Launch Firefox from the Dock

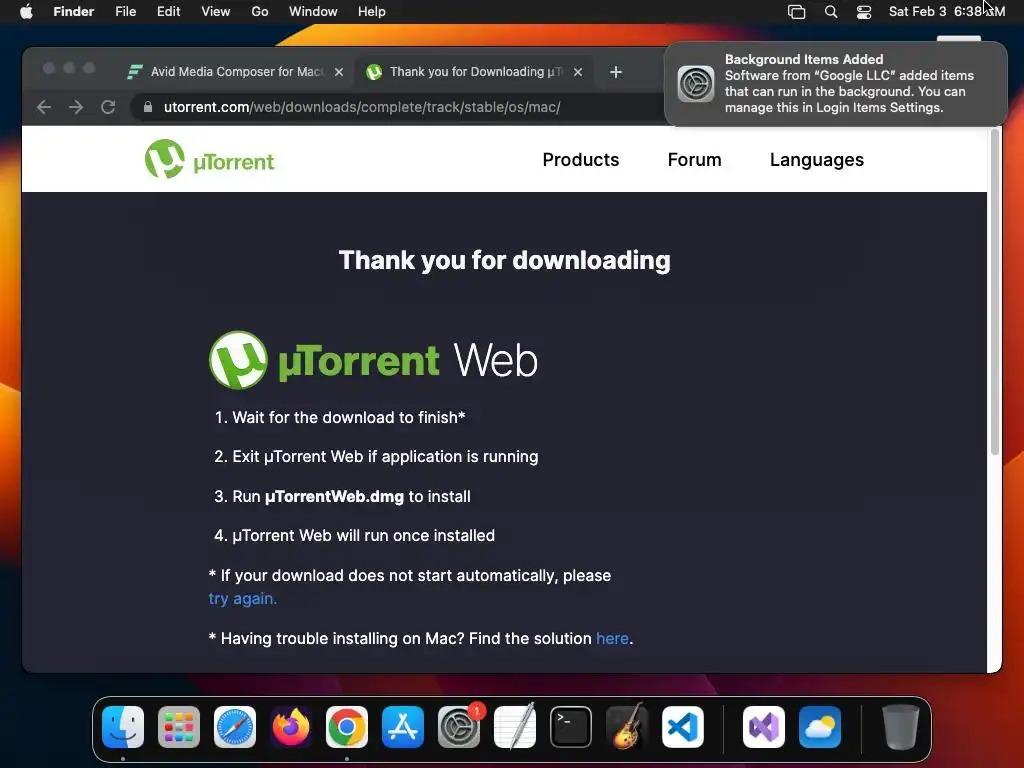(291, 727)
